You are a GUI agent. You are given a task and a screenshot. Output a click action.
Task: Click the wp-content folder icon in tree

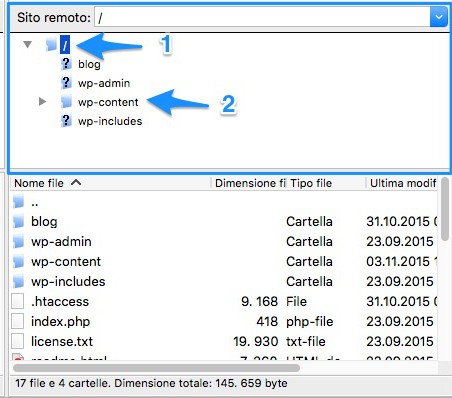click(x=66, y=101)
